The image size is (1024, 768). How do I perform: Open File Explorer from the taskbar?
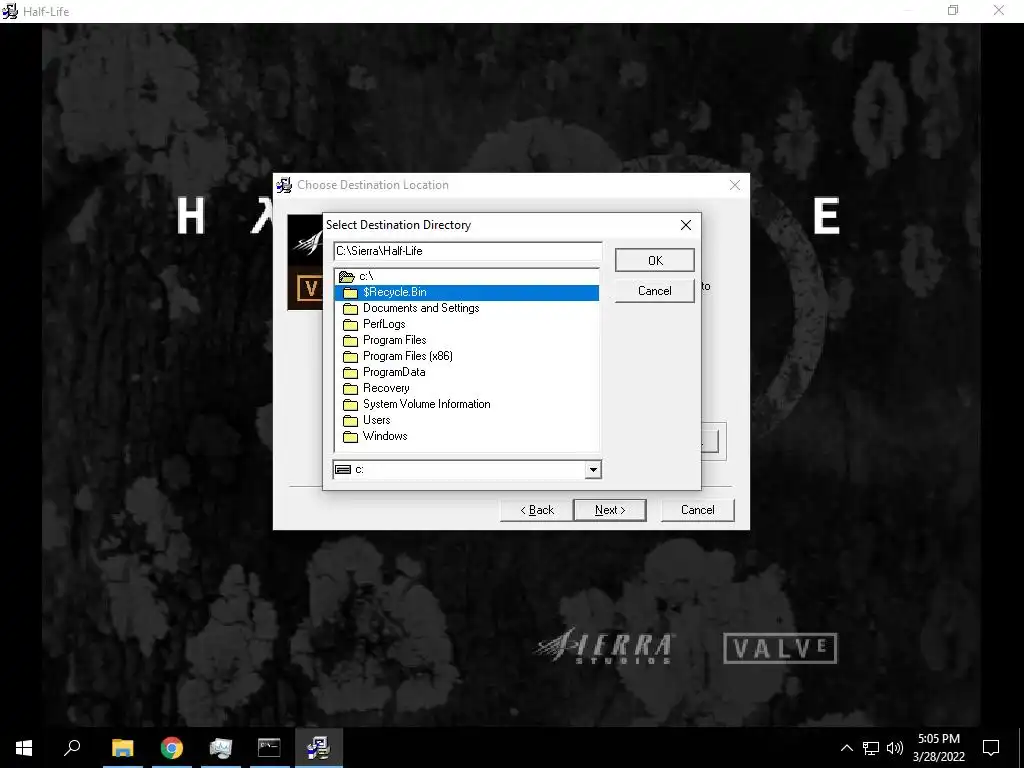click(x=123, y=748)
